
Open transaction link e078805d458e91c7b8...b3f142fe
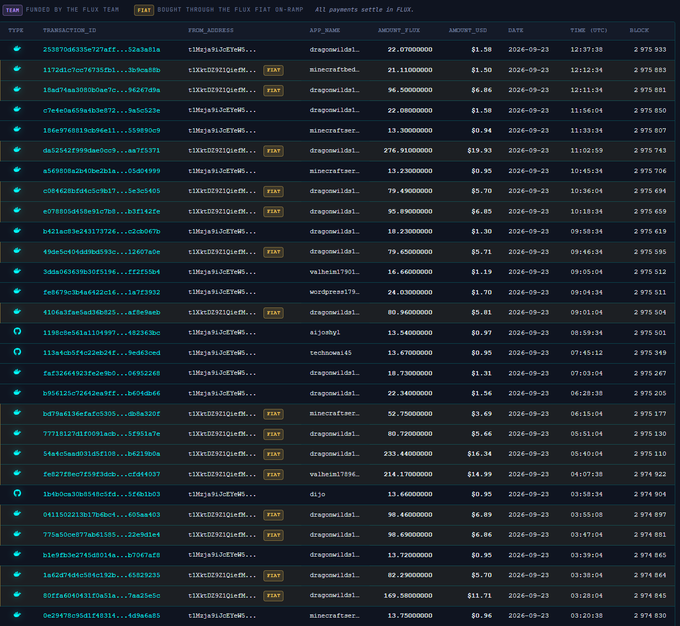coord(101,212)
